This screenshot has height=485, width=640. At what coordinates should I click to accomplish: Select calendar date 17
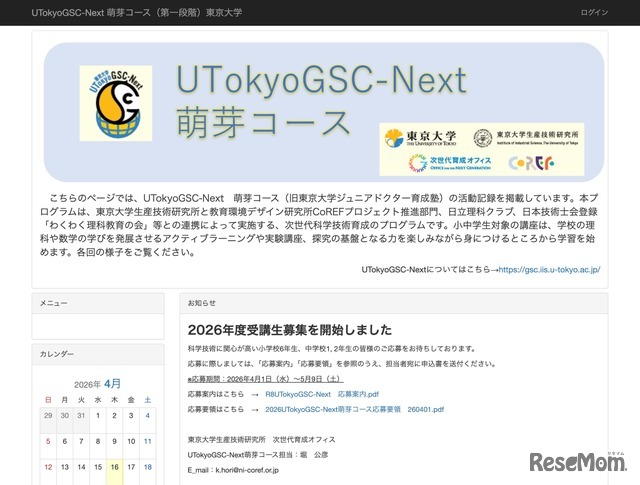point(131,467)
